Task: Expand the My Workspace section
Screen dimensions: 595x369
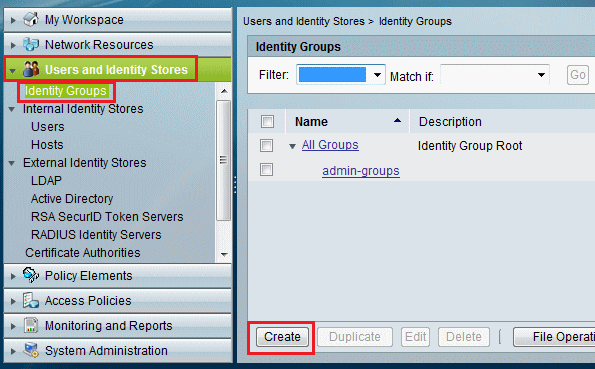Action: [13, 20]
